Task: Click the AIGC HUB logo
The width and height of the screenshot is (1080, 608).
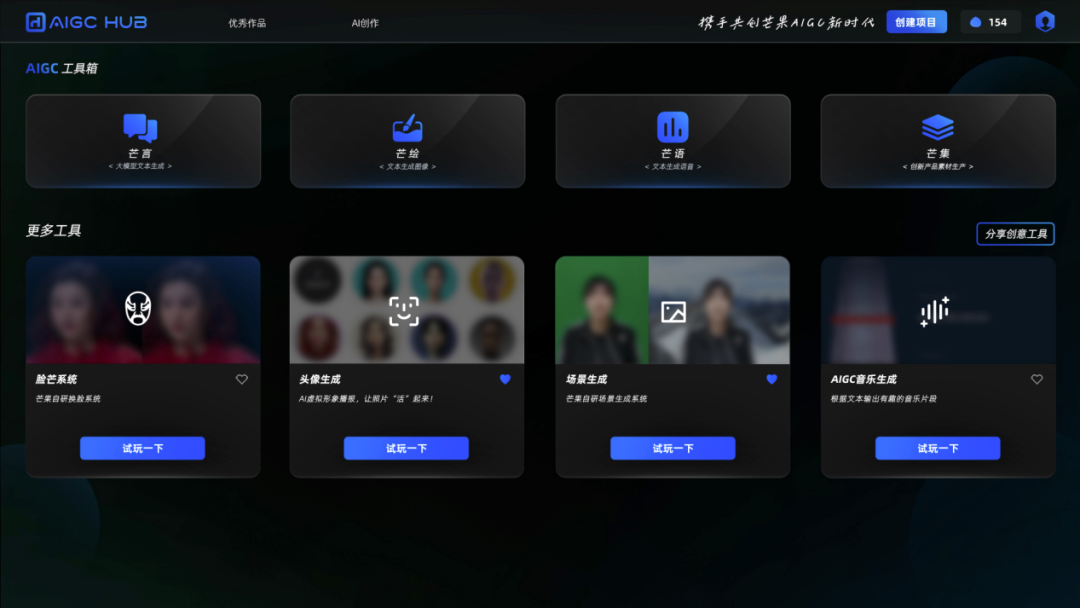Action: (86, 22)
